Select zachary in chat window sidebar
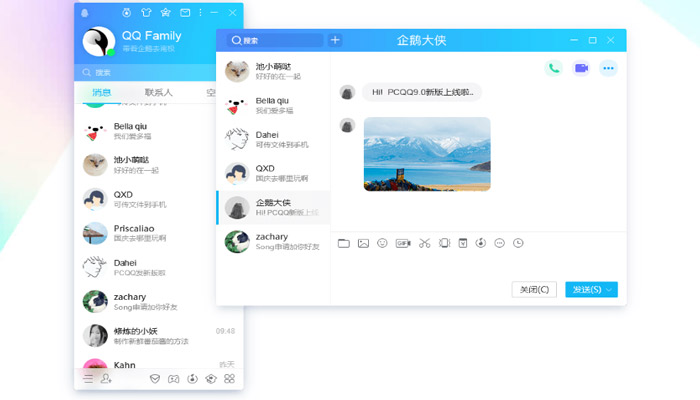Viewport: 700px width, 400px height. 273,242
